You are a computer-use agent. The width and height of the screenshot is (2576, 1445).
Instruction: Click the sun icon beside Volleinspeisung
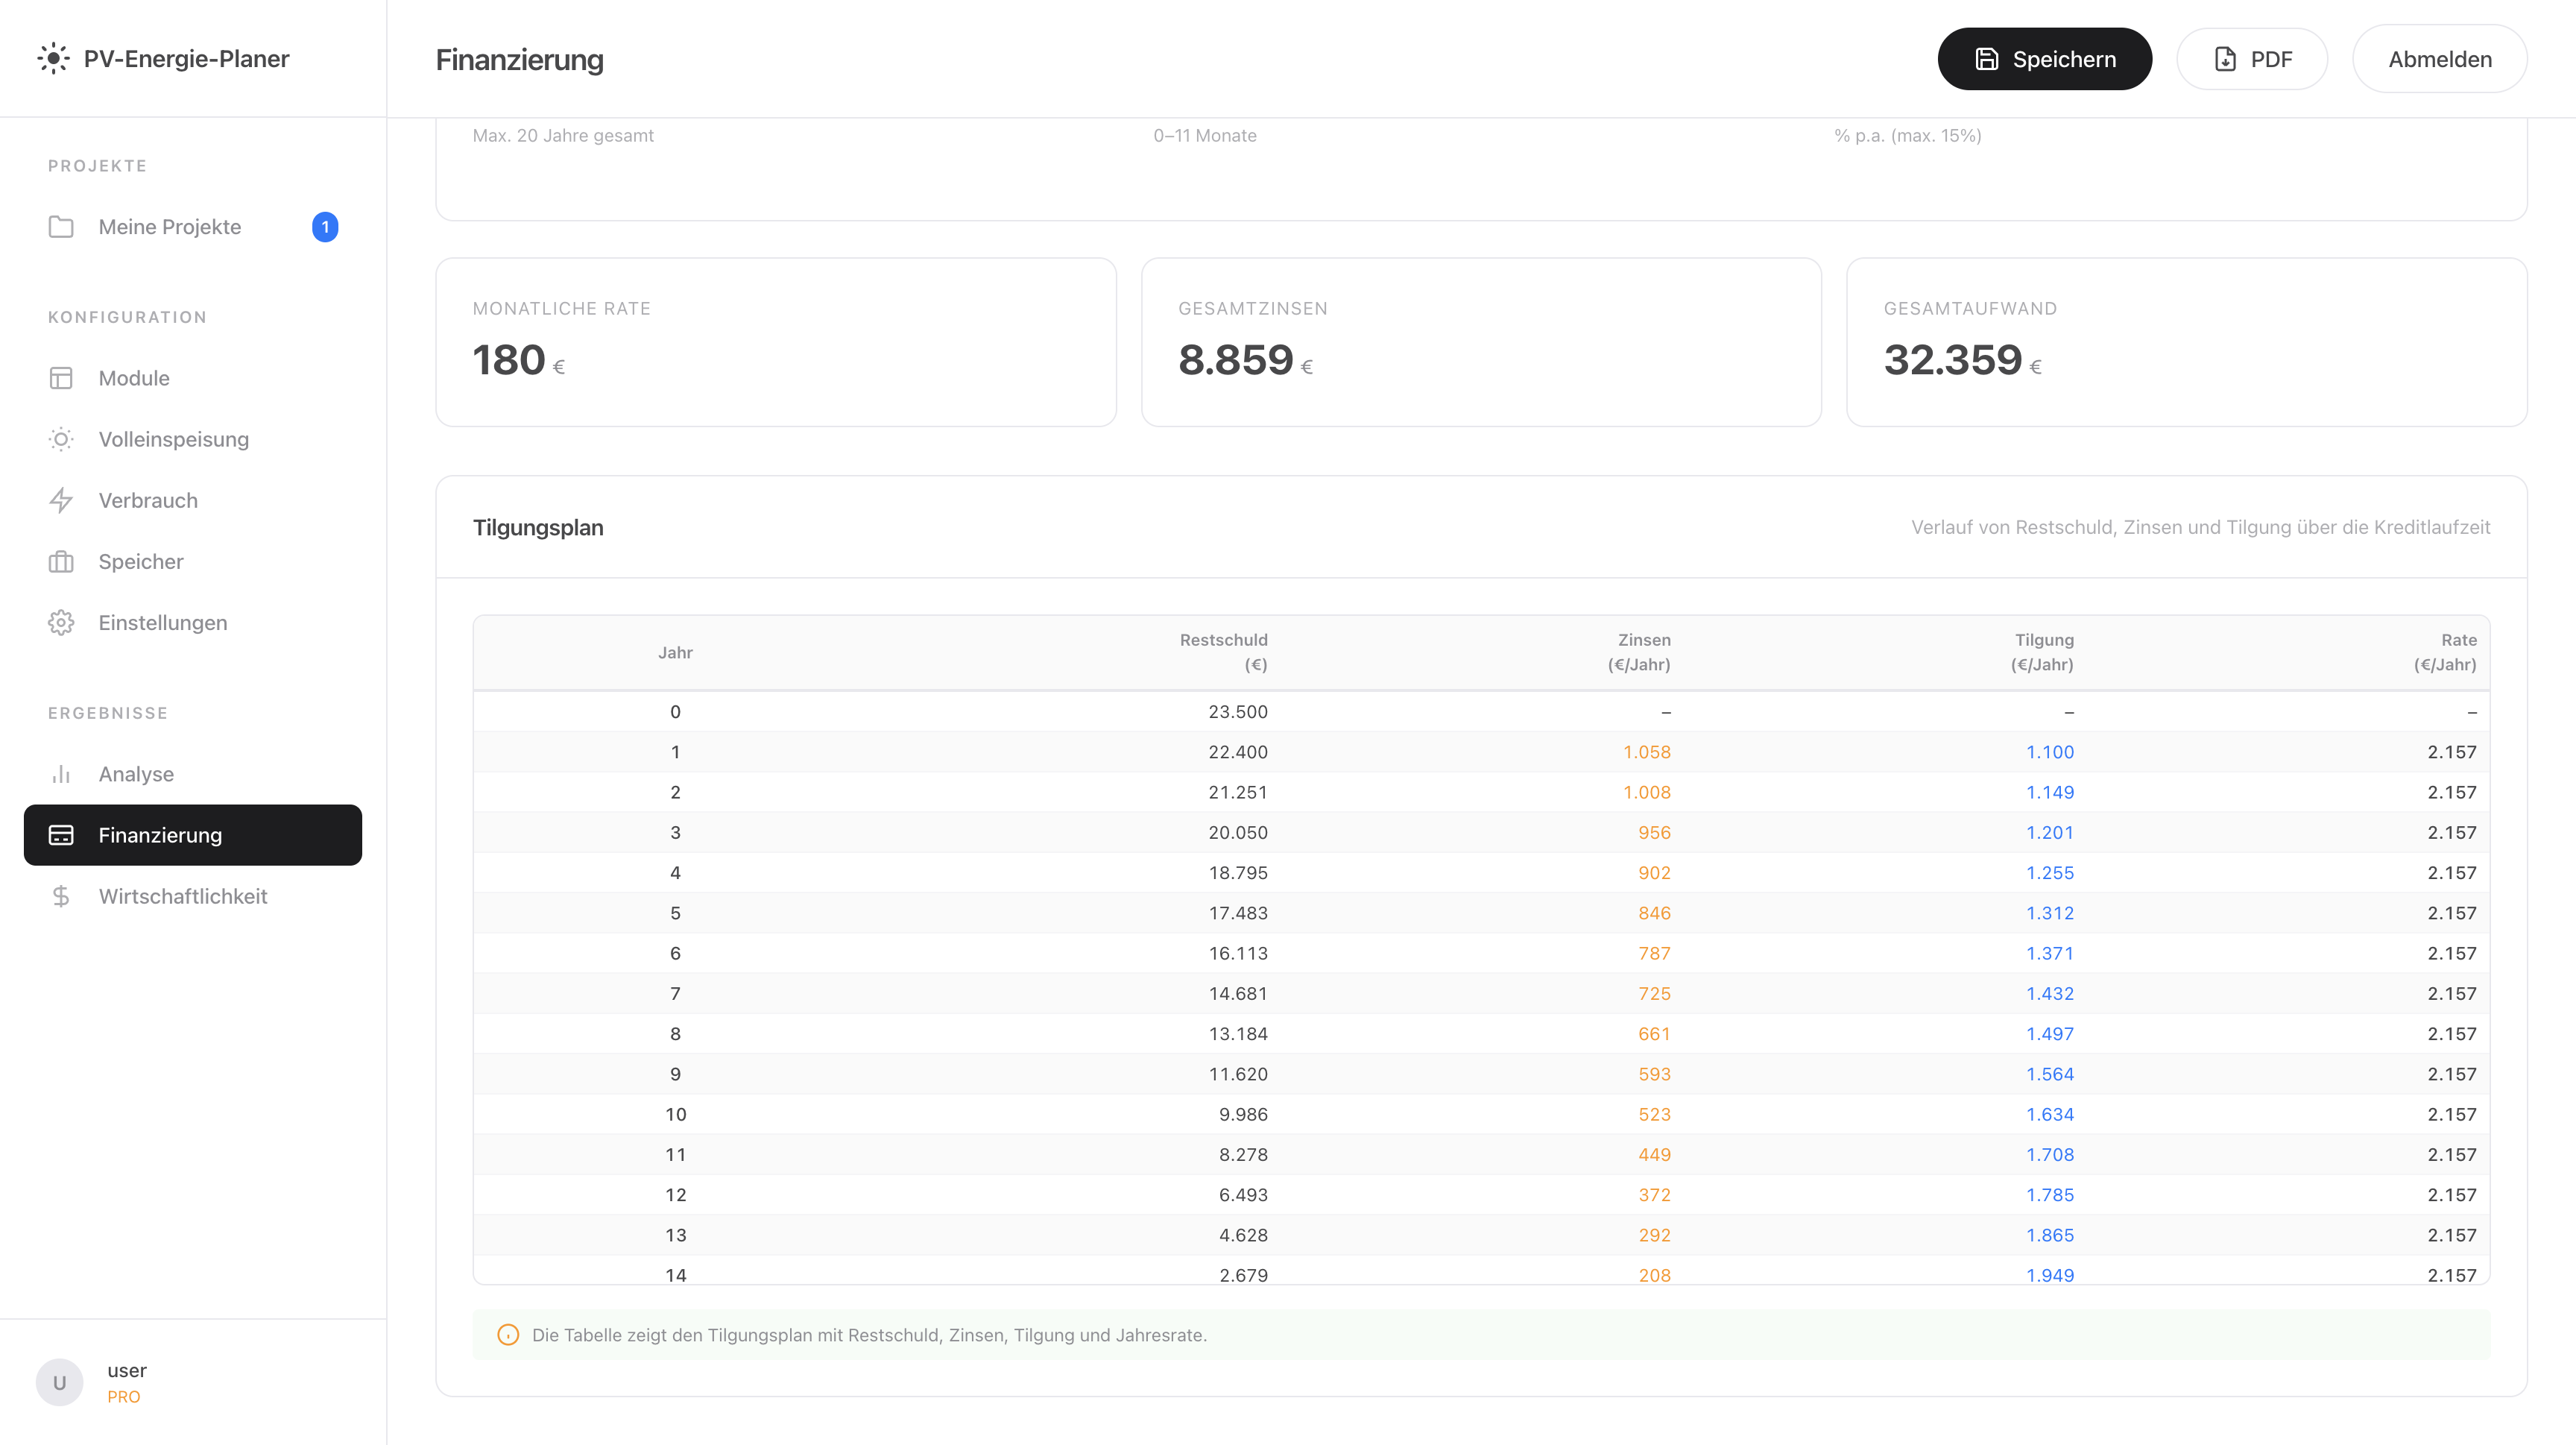61,439
